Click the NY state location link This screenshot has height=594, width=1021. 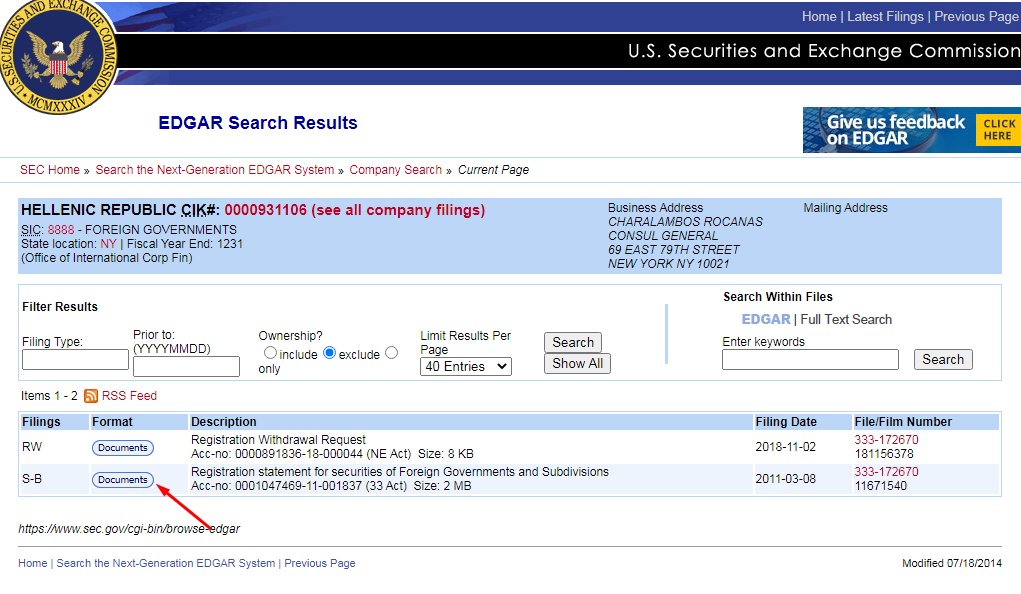tap(108, 244)
